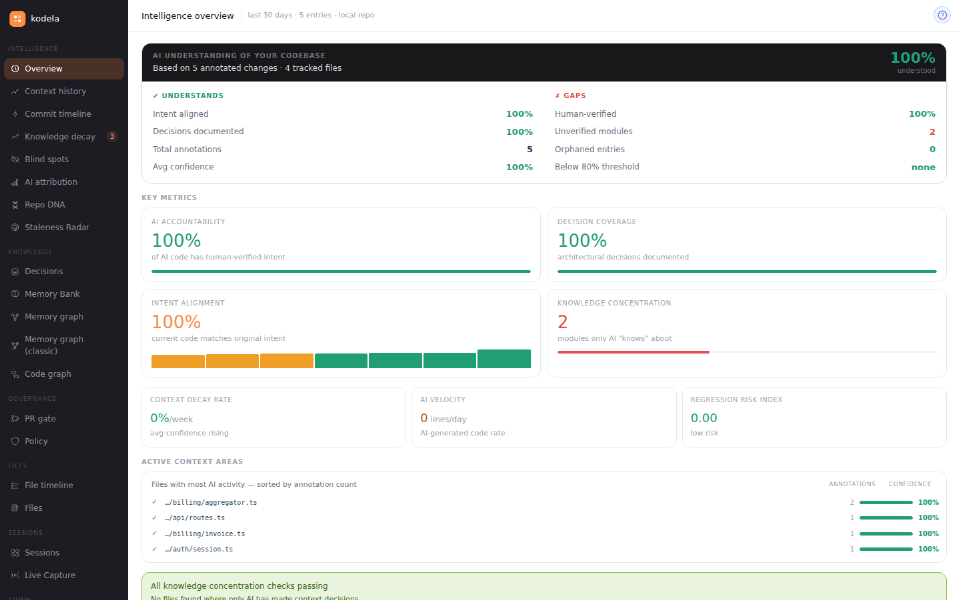Click the Memory graph (classic) icon
Screen dimensions: 960x600
coord(15,345)
